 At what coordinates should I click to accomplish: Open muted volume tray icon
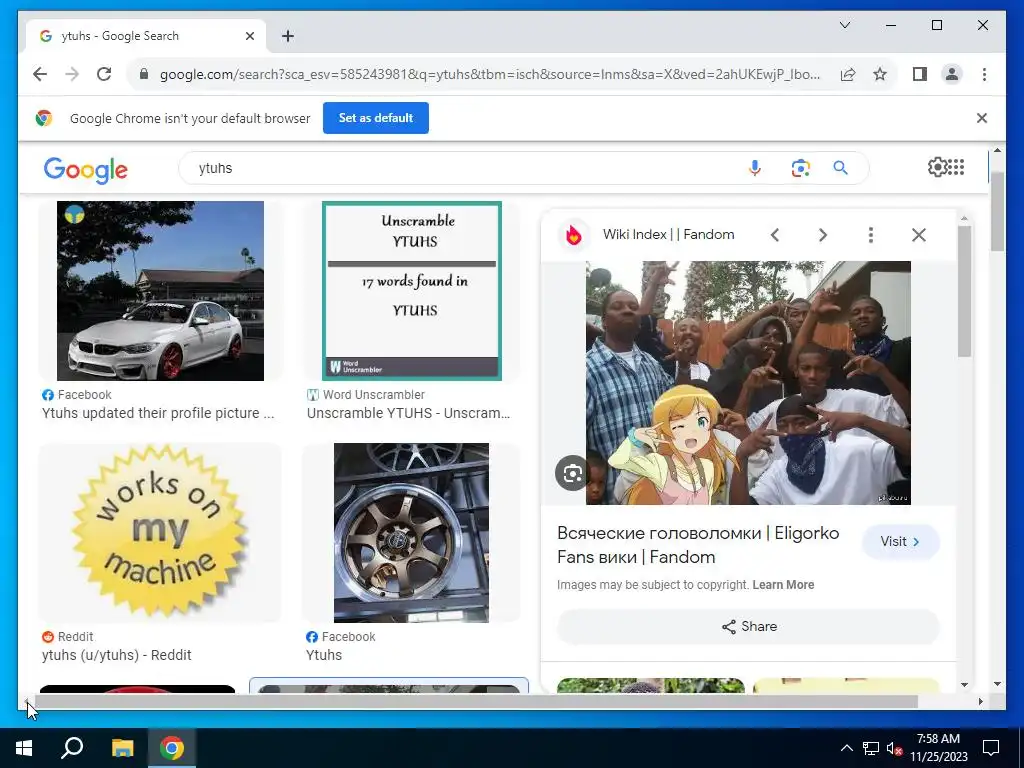894,748
